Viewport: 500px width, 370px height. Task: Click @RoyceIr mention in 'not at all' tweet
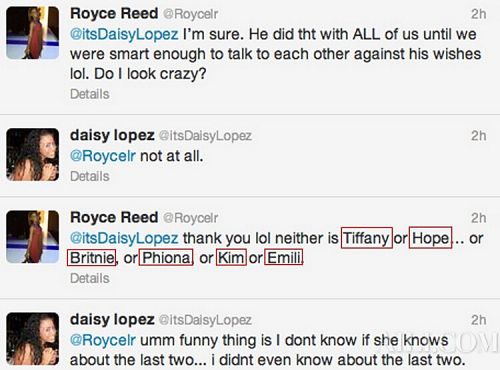click(103, 156)
